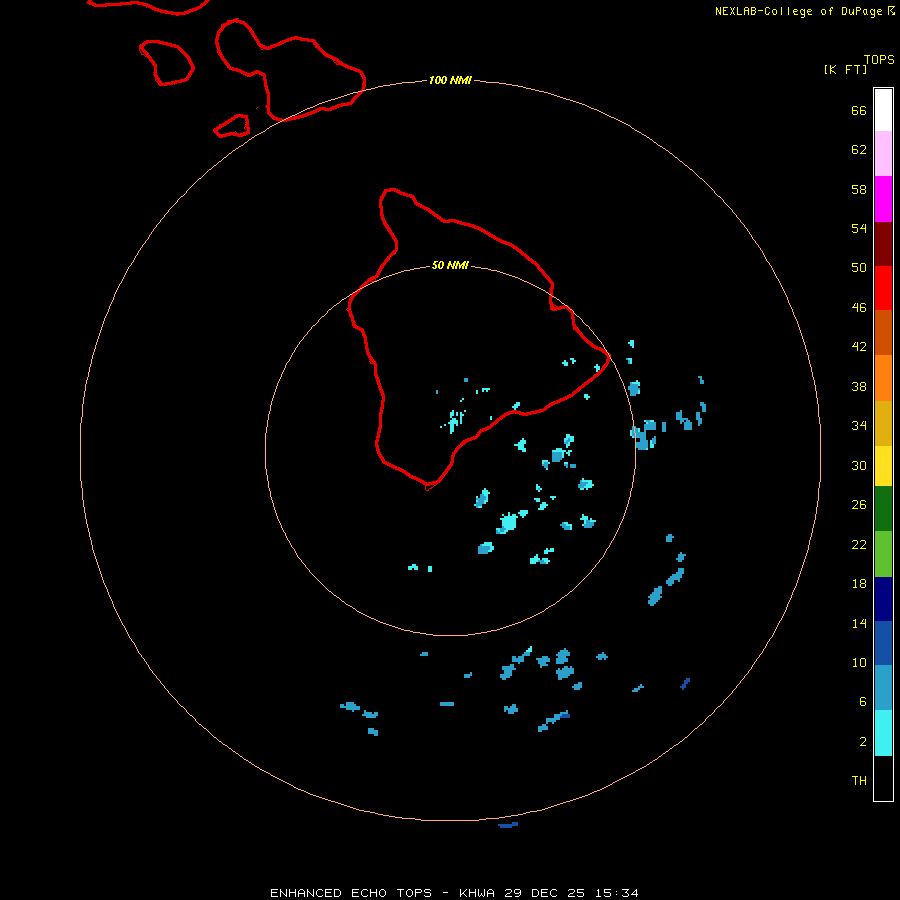Click the 50 NMI range ring label

pyautogui.click(x=450, y=265)
